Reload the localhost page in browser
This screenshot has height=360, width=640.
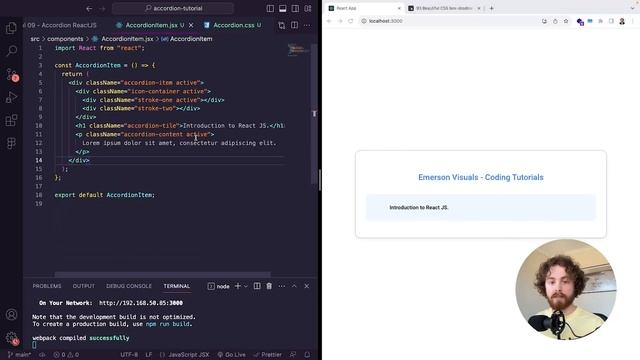351,21
